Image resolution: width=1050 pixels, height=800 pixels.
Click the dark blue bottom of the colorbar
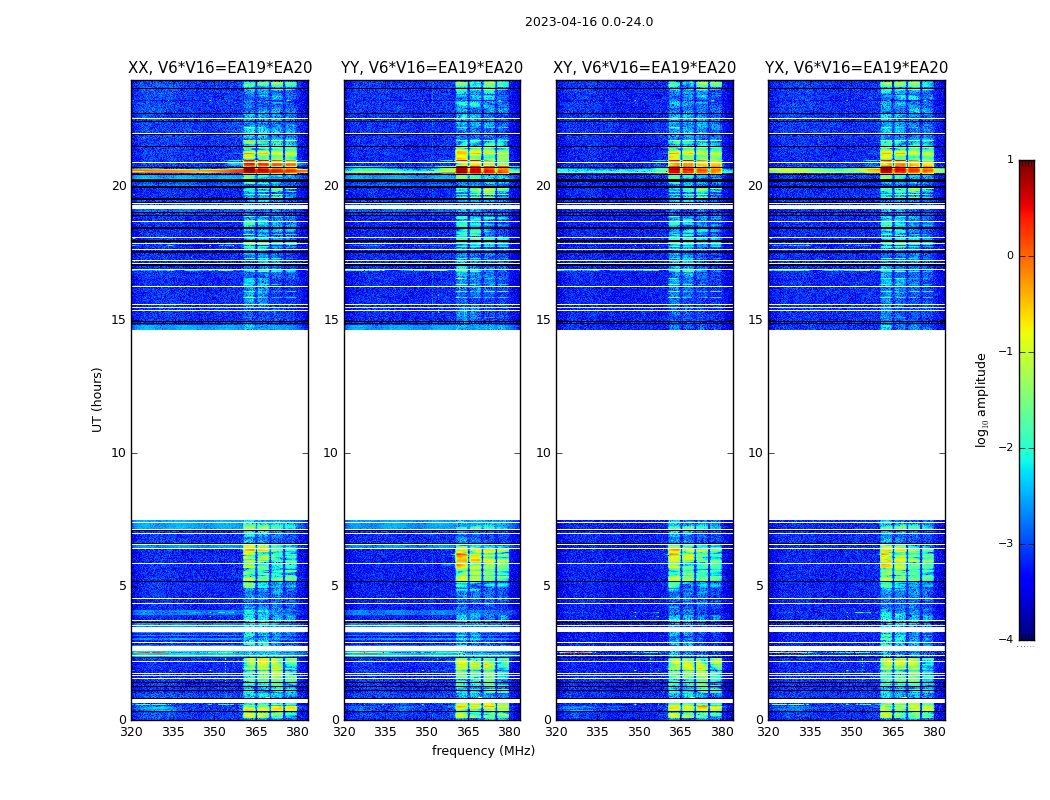point(1026,633)
